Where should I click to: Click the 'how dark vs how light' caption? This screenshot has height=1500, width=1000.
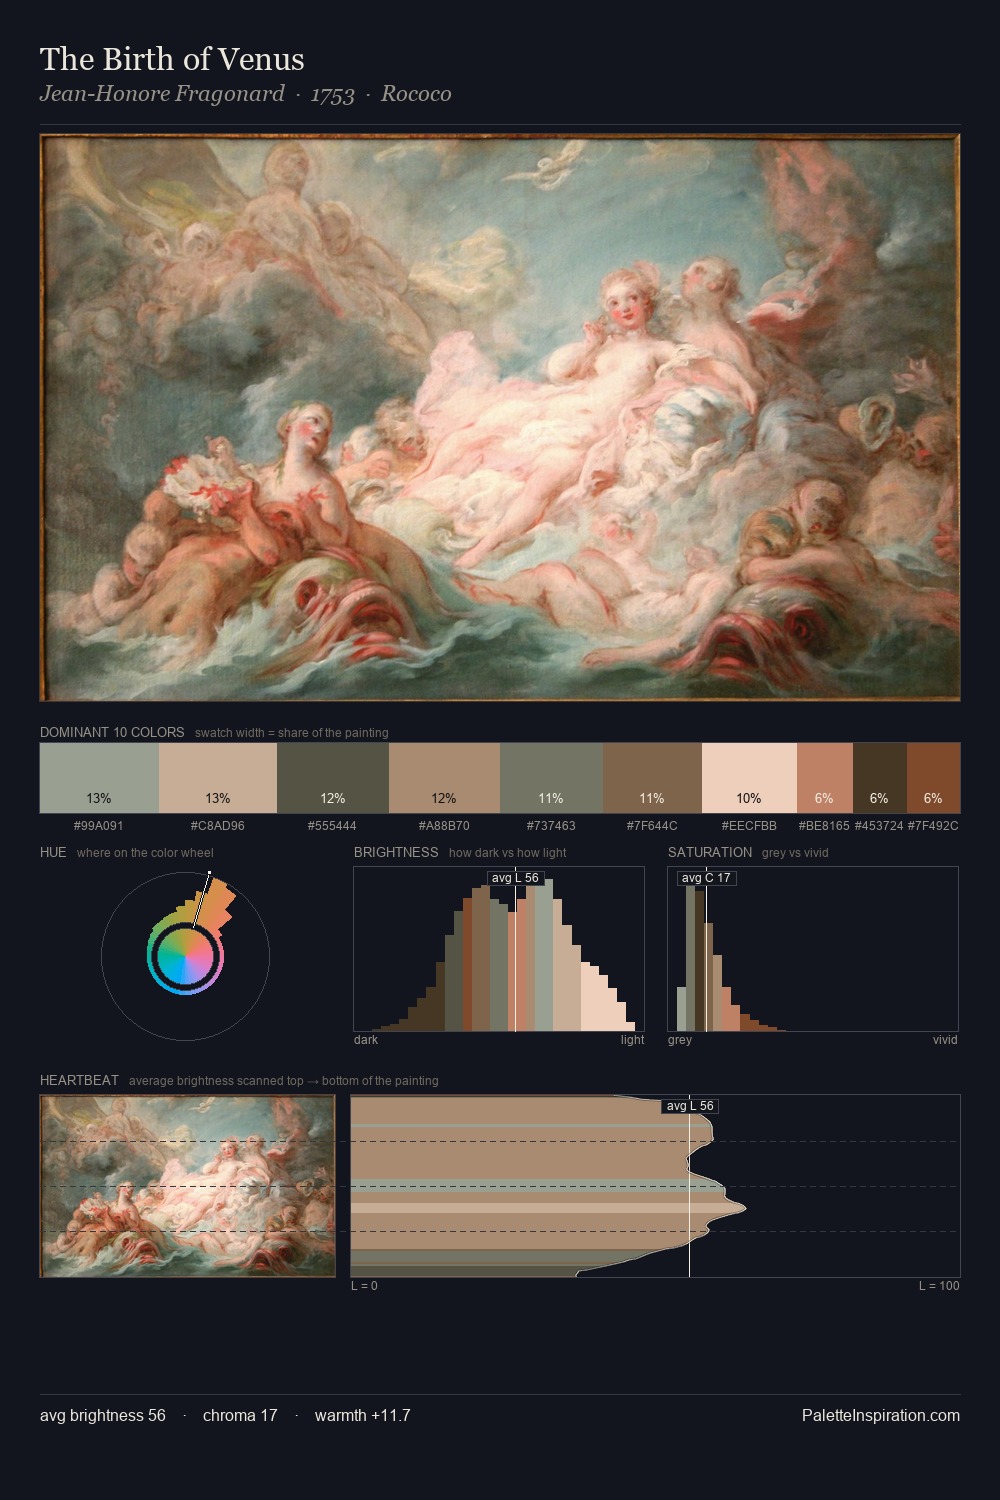pos(508,853)
